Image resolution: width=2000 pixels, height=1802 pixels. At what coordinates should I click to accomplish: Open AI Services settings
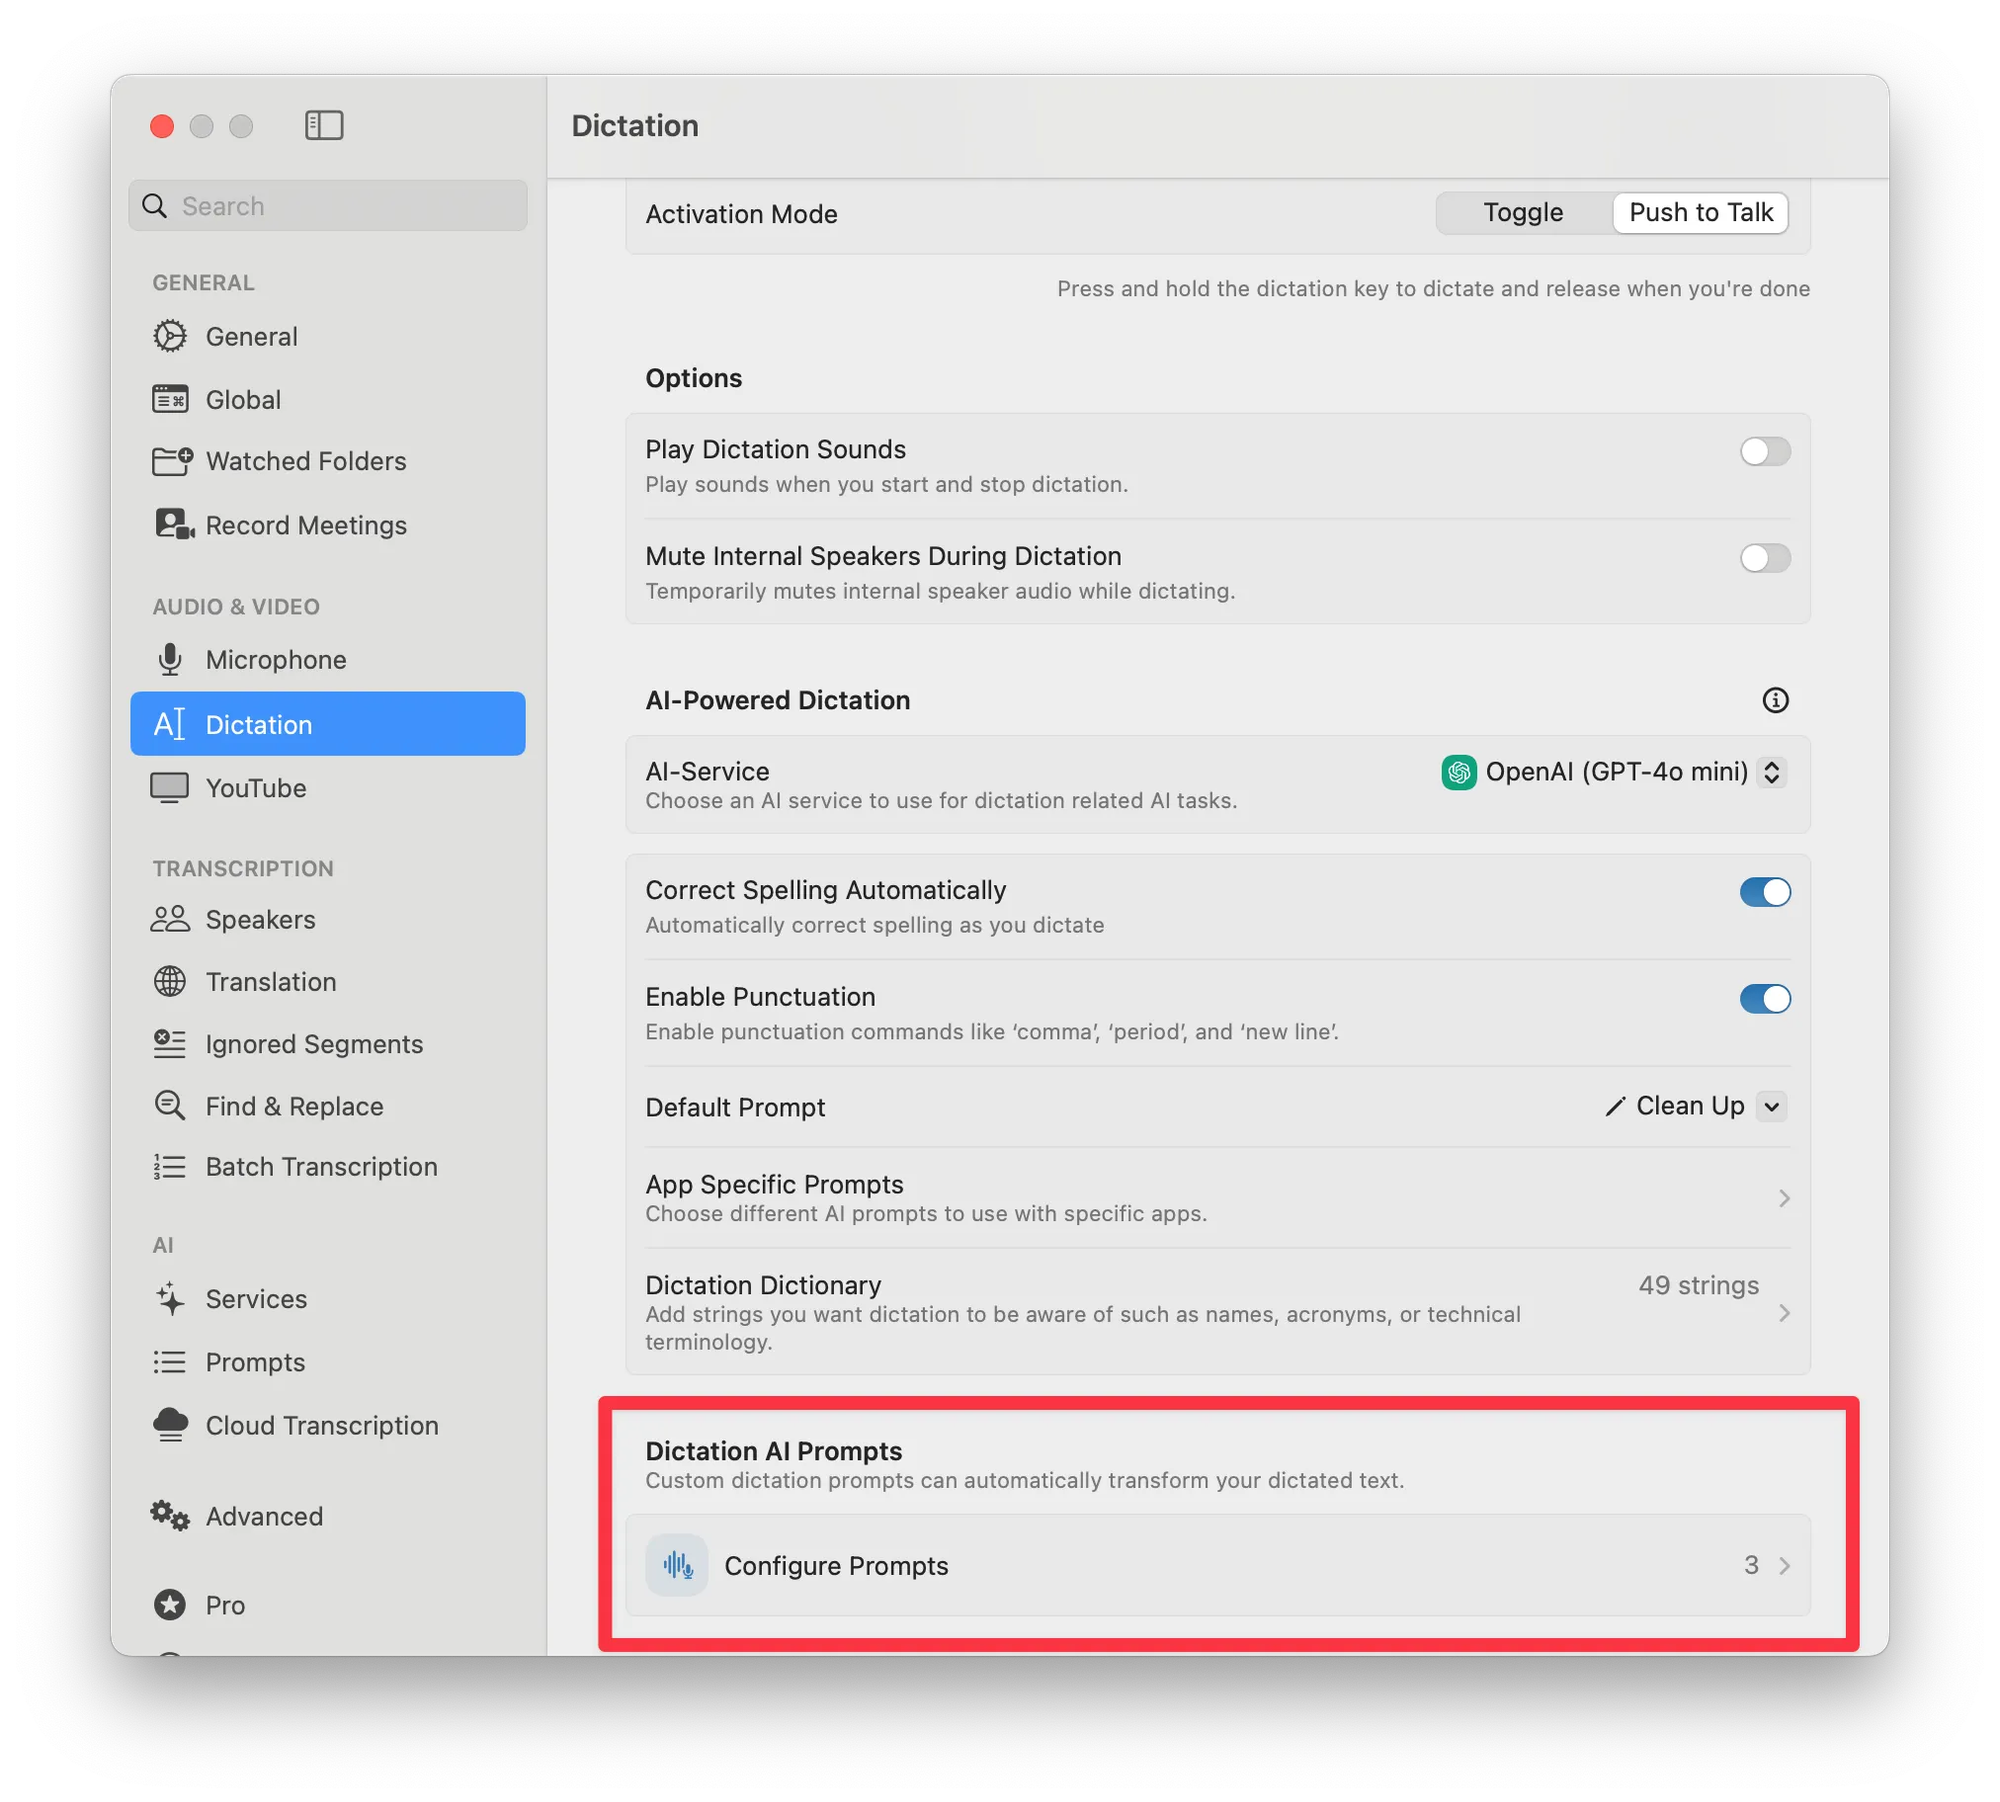(255, 1299)
